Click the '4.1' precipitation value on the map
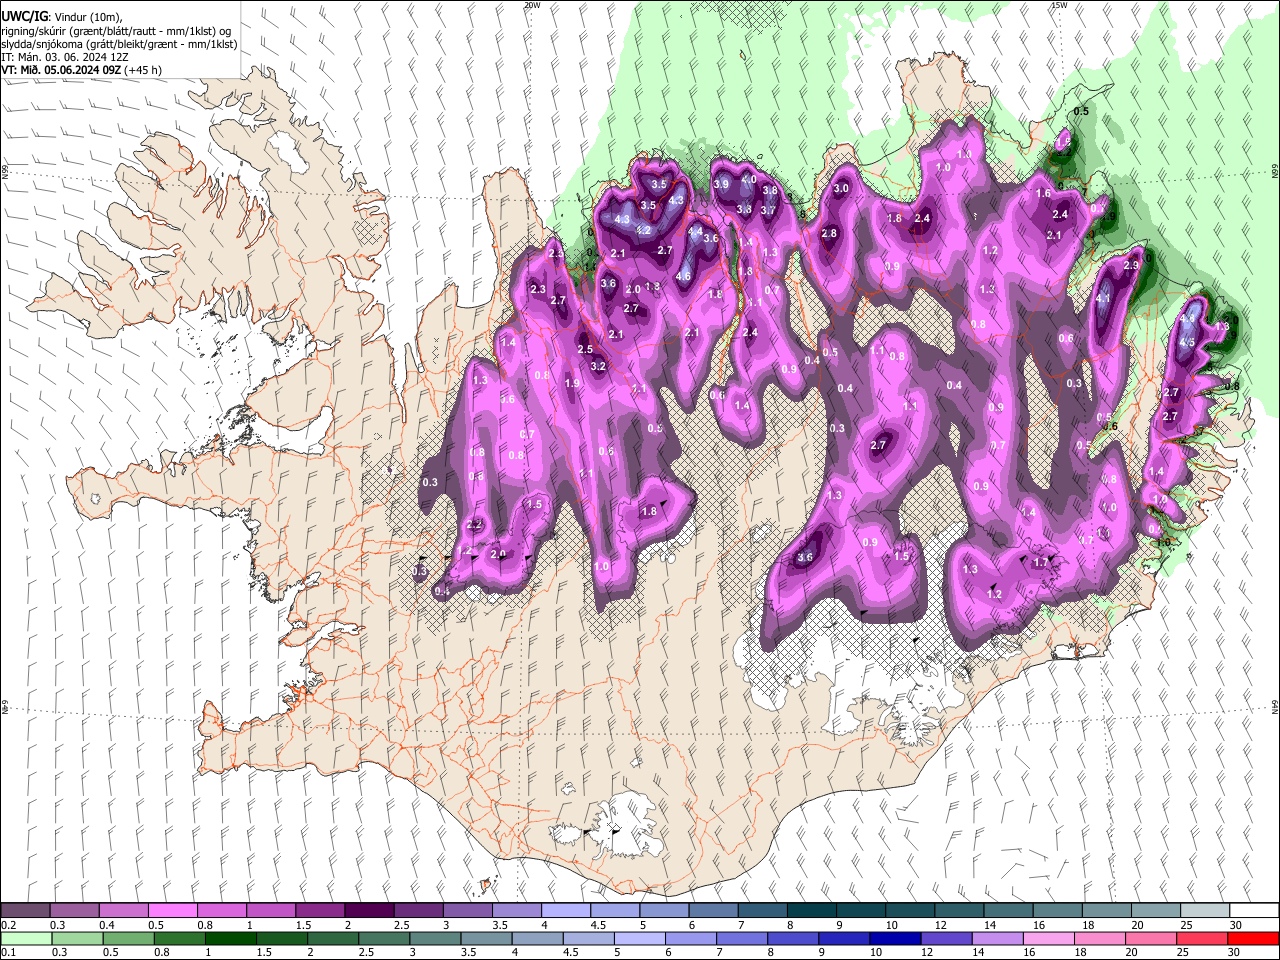The image size is (1280, 960). click(x=1104, y=298)
